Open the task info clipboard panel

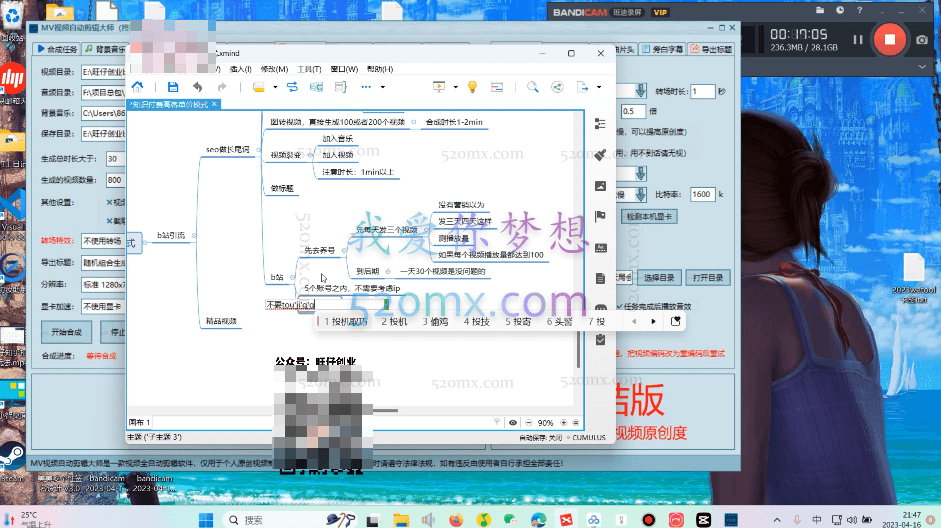pyautogui.click(x=600, y=340)
